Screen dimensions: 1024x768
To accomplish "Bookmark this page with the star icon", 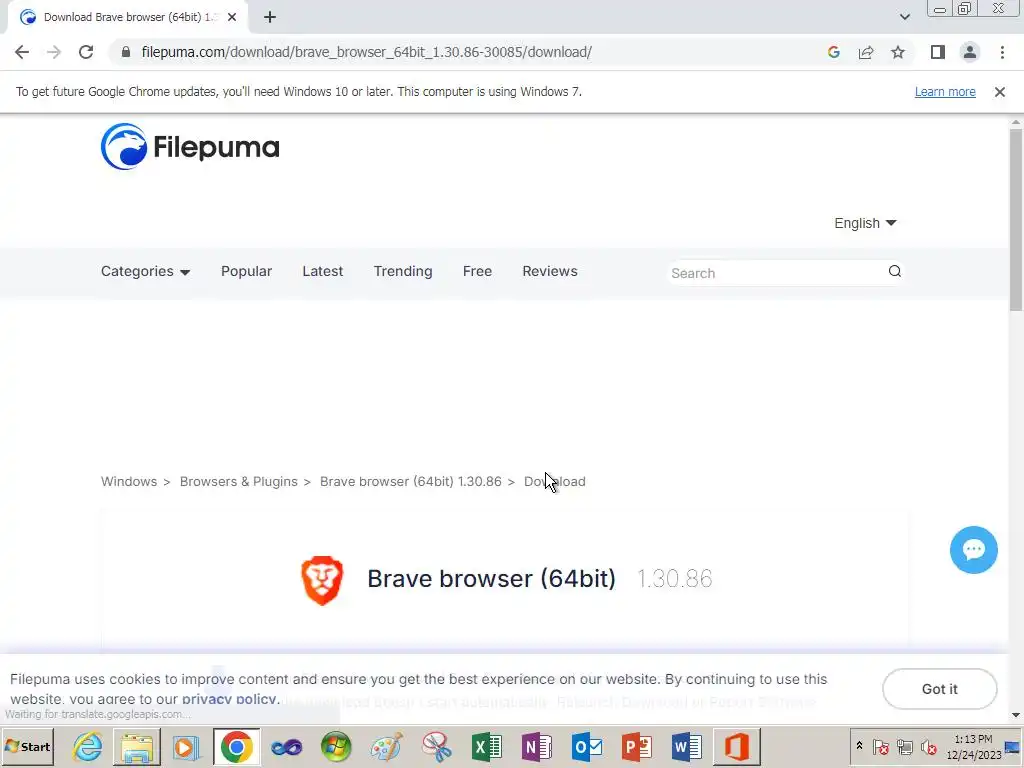I will click(x=898, y=52).
